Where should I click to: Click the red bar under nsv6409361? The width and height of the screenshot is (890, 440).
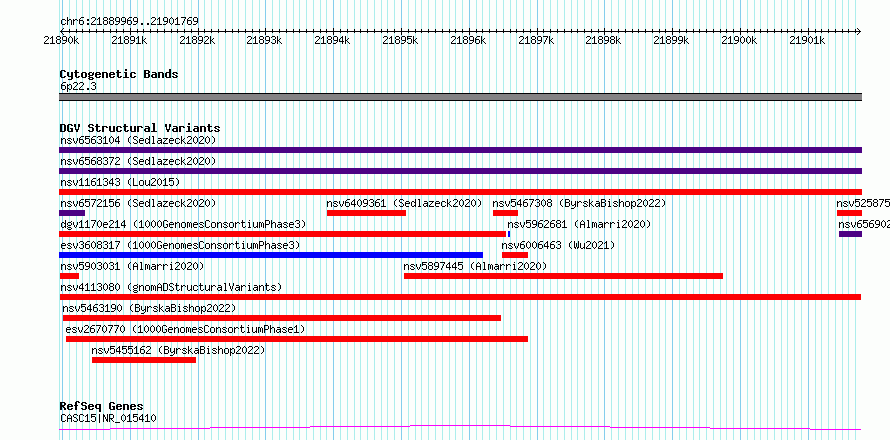[366, 213]
